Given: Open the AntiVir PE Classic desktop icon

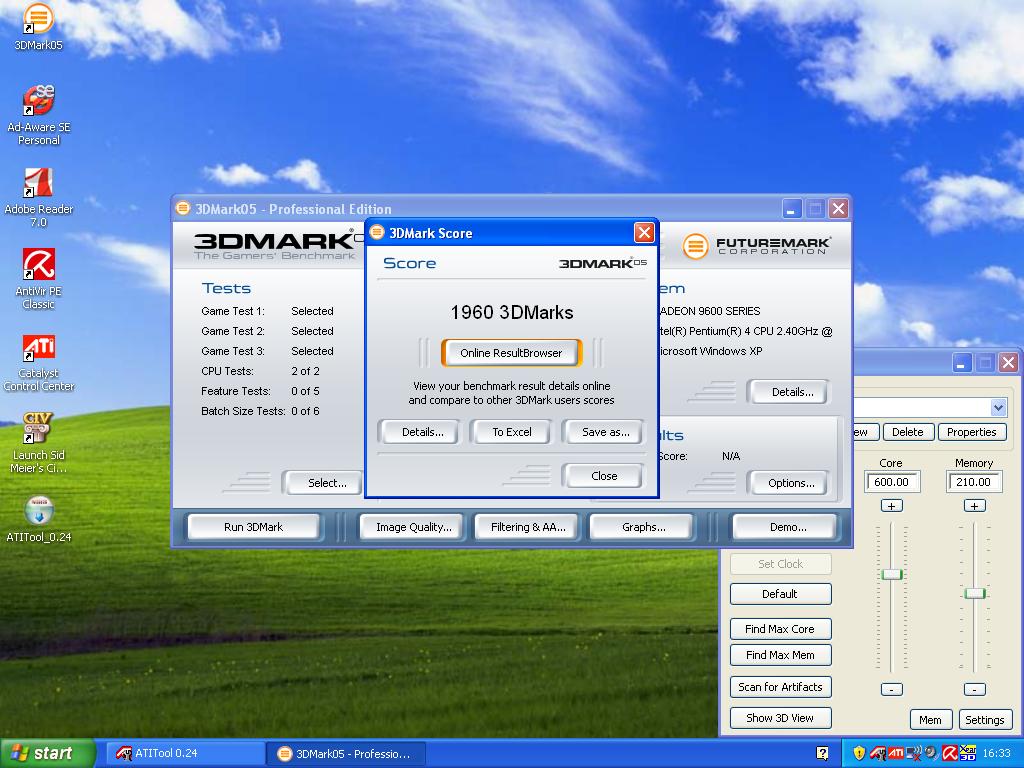Looking at the screenshot, I should click(39, 278).
